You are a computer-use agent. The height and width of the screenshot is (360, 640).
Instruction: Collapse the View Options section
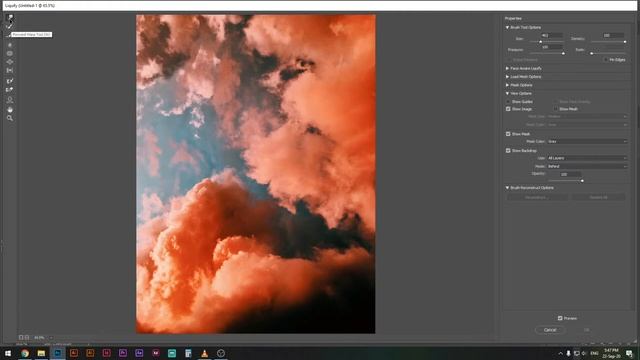[x=507, y=93]
